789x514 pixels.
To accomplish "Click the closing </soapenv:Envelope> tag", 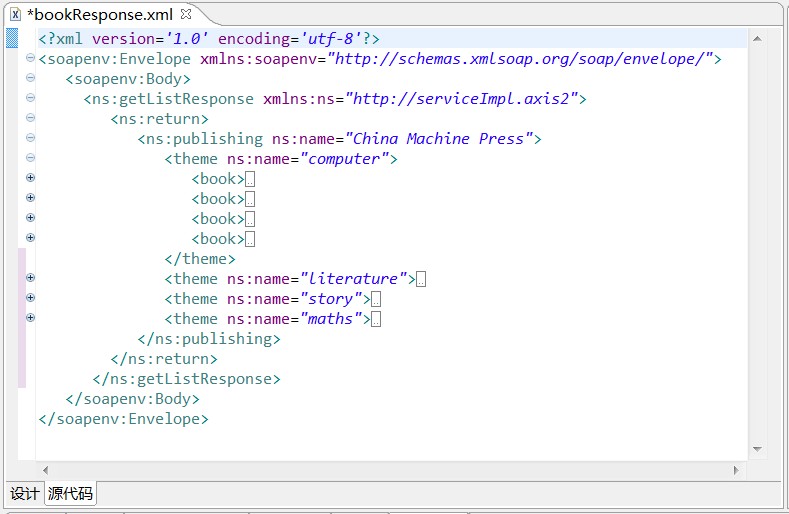I will (x=123, y=419).
